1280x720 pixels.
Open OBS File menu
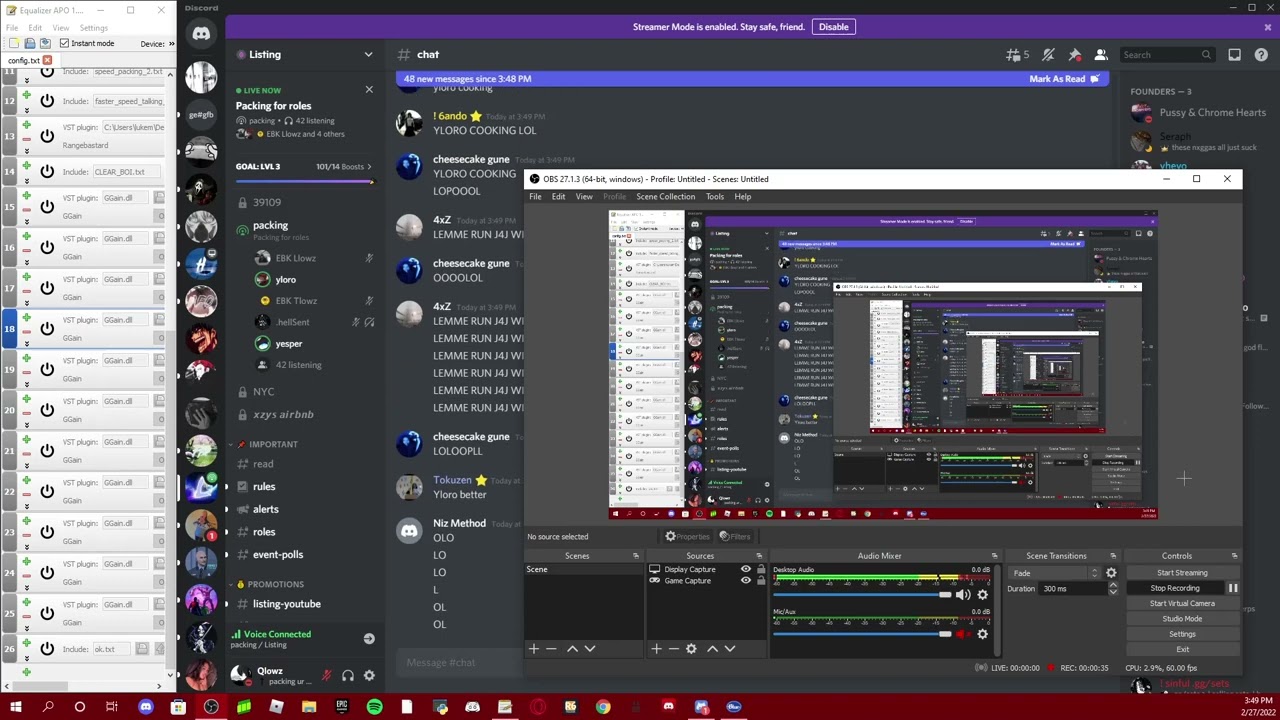[535, 196]
